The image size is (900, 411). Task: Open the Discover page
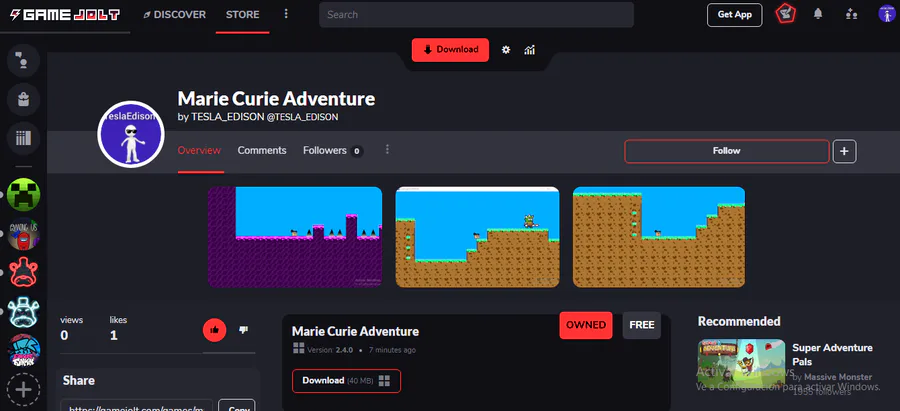(174, 15)
